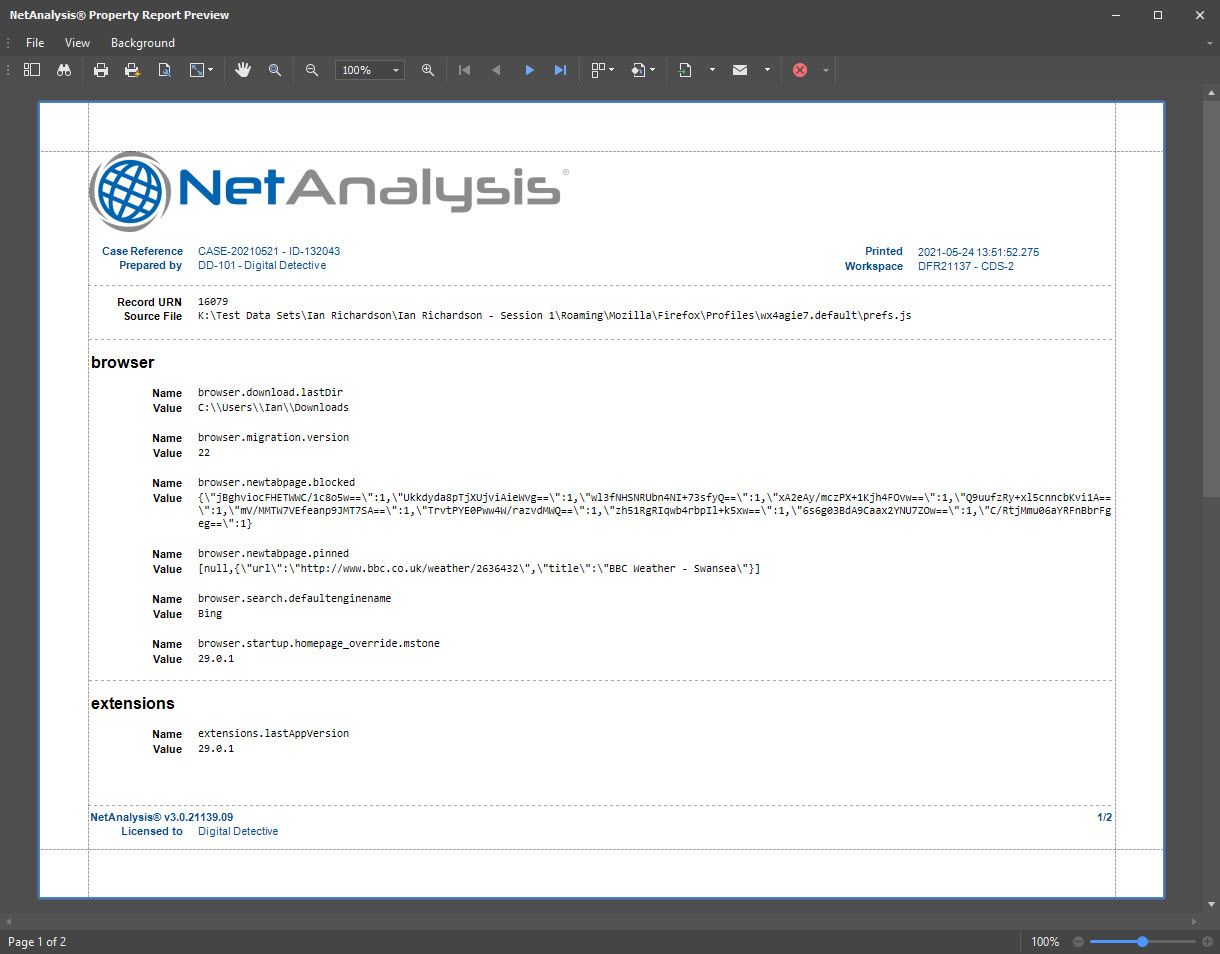The width and height of the screenshot is (1220, 954).
Task: Open the multiple pages layout dropdown
Action: [602, 70]
